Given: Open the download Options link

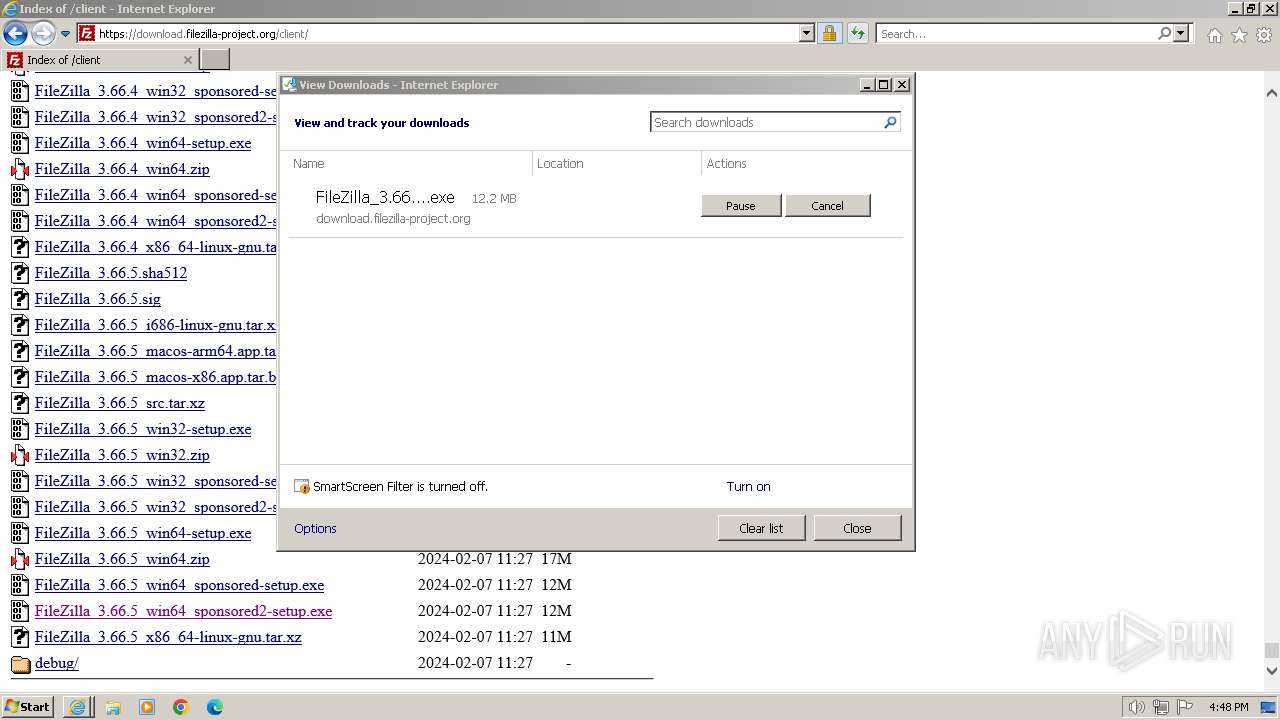Looking at the screenshot, I should (x=315, y=528).
